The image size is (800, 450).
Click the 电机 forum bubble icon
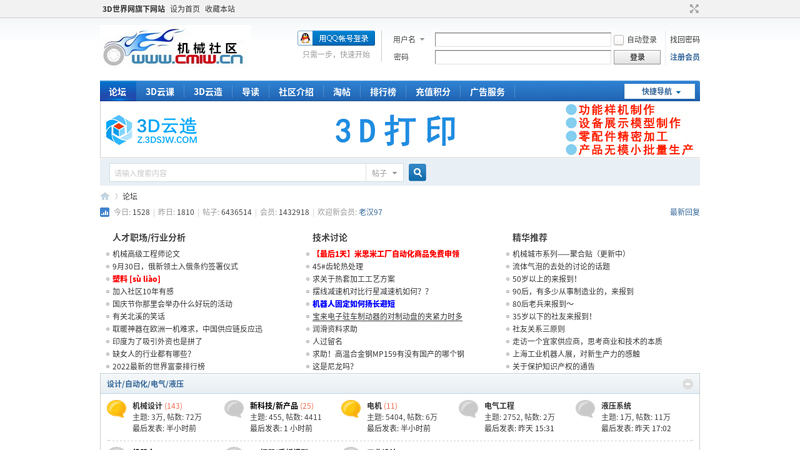(x=351, y=409)
